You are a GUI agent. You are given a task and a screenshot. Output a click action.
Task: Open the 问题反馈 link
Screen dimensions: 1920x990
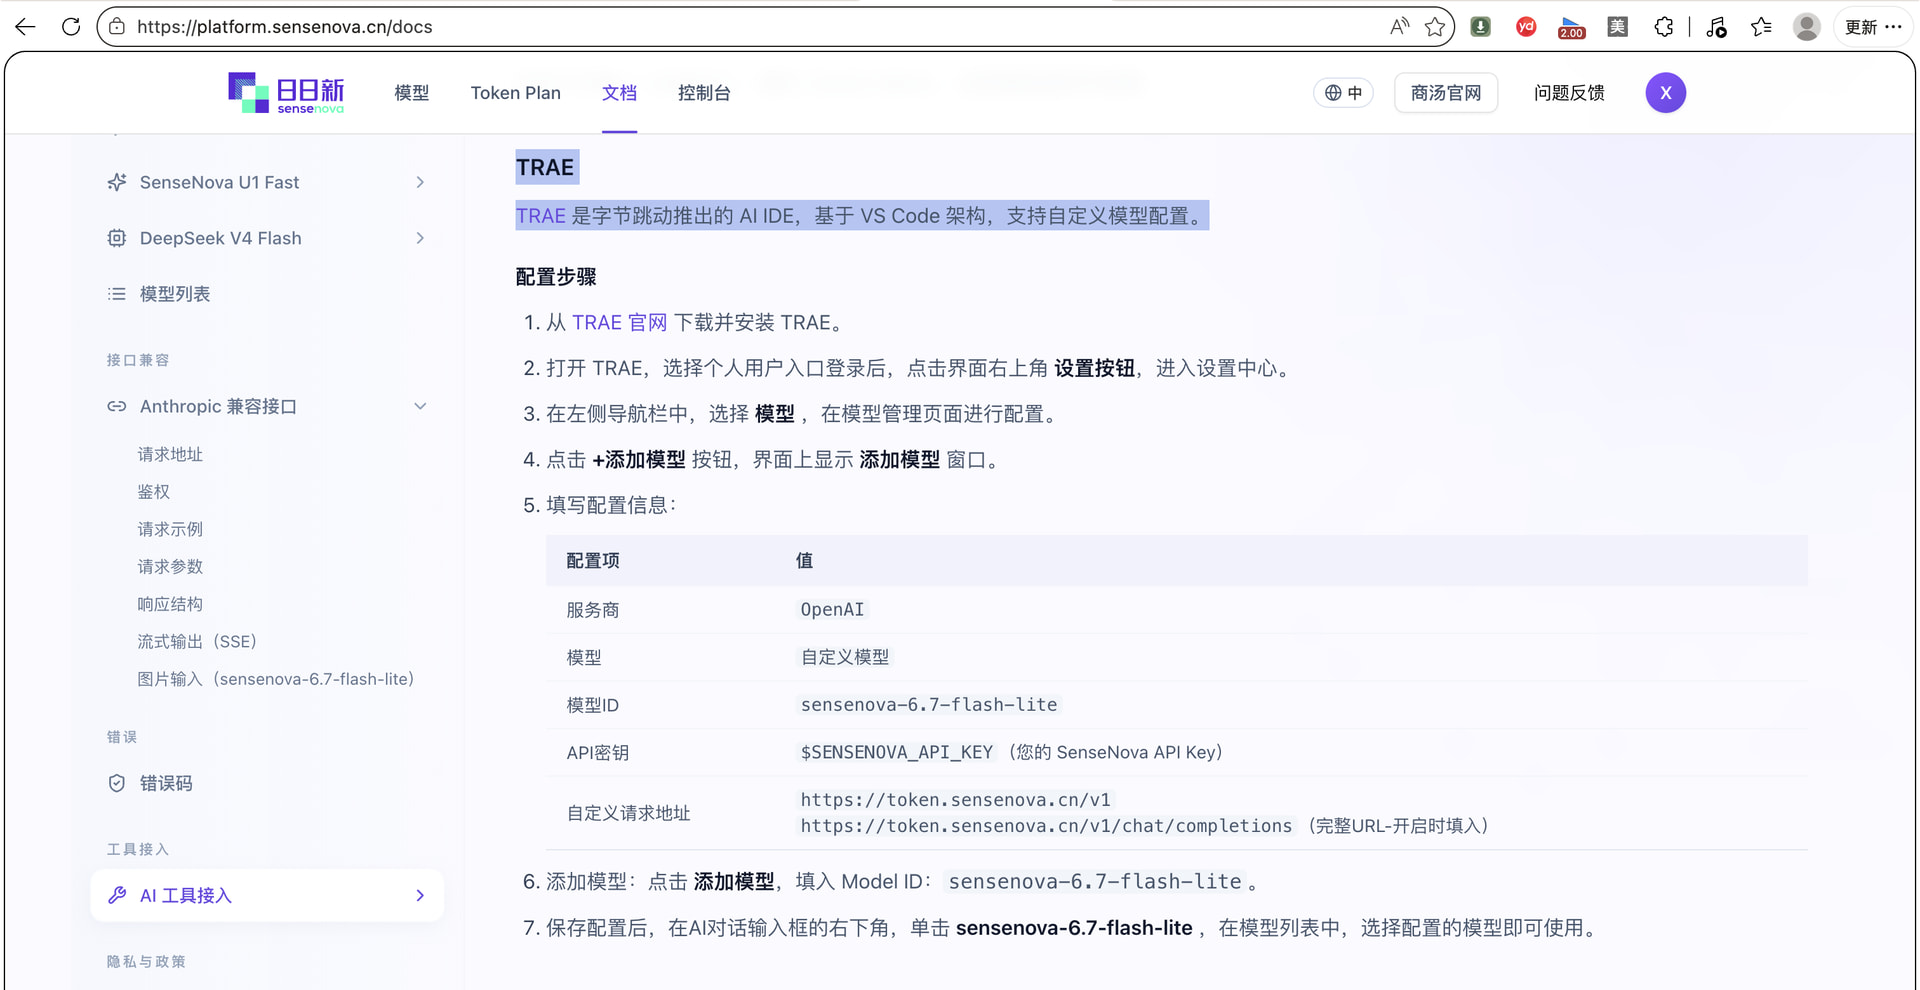1570,93
